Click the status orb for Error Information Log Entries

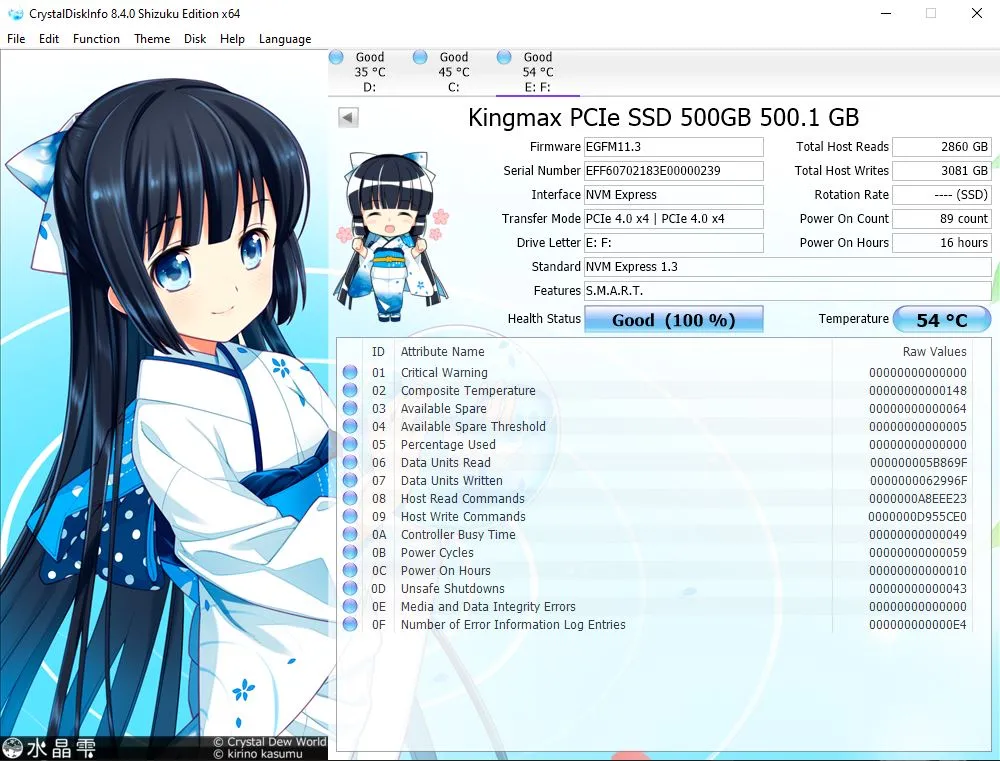[350, 624]
